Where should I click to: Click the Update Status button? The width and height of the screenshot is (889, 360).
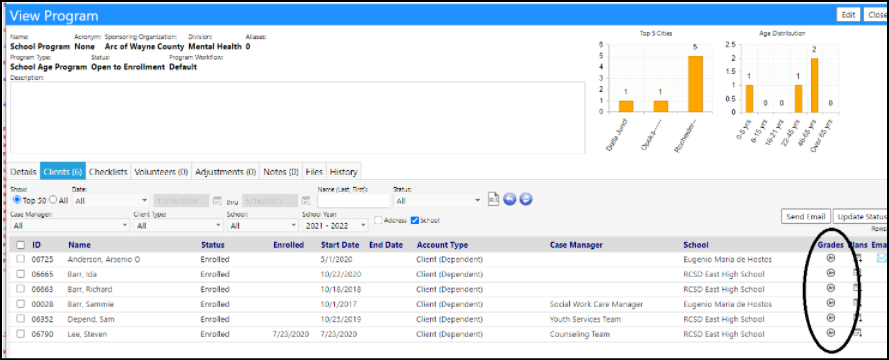tap(861, 217)
